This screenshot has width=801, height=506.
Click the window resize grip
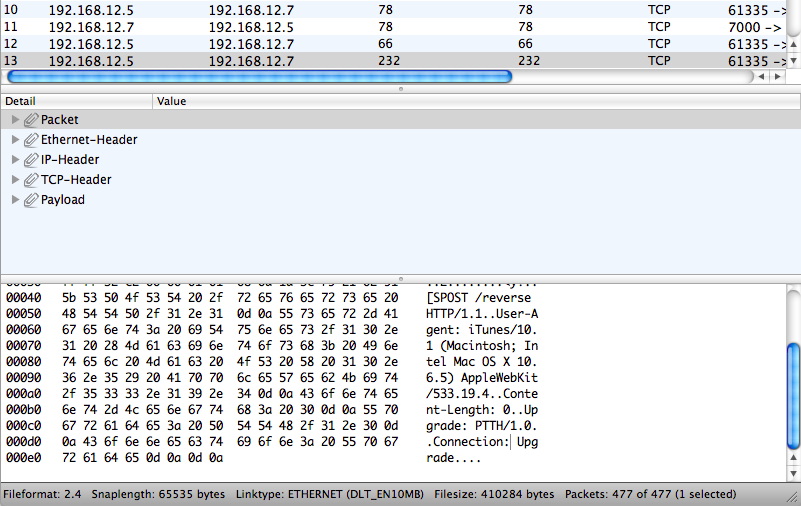[x=793, y=497]
